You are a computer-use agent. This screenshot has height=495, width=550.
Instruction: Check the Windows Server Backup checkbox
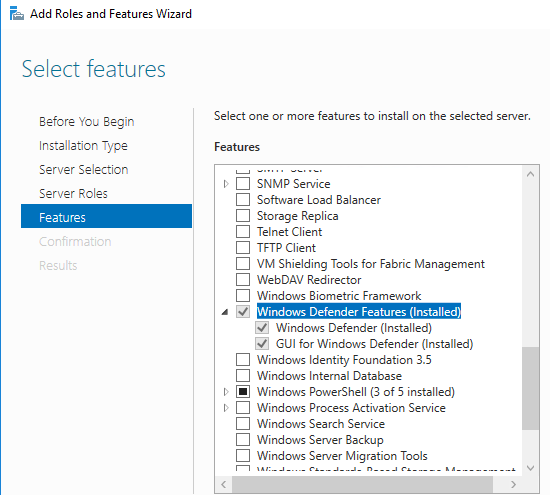point(243,440)
